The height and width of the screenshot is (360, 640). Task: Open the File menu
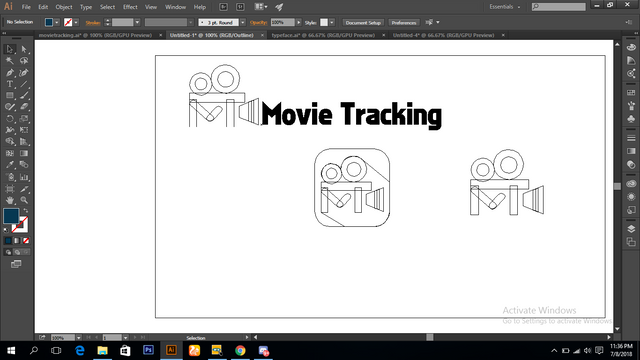(x=26, y=7)
